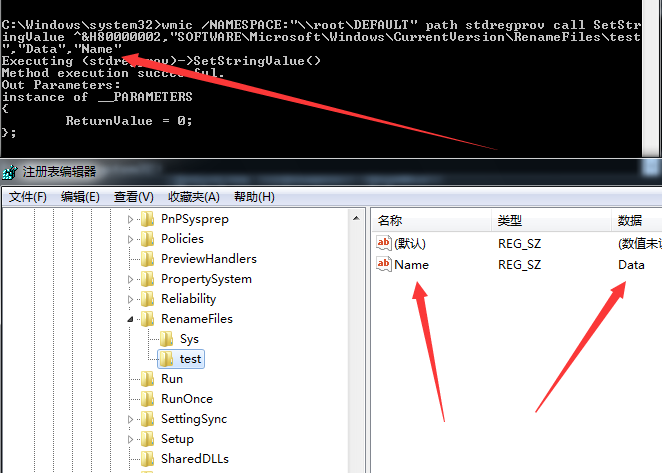Click the string icon of the (默认) value

384,243
